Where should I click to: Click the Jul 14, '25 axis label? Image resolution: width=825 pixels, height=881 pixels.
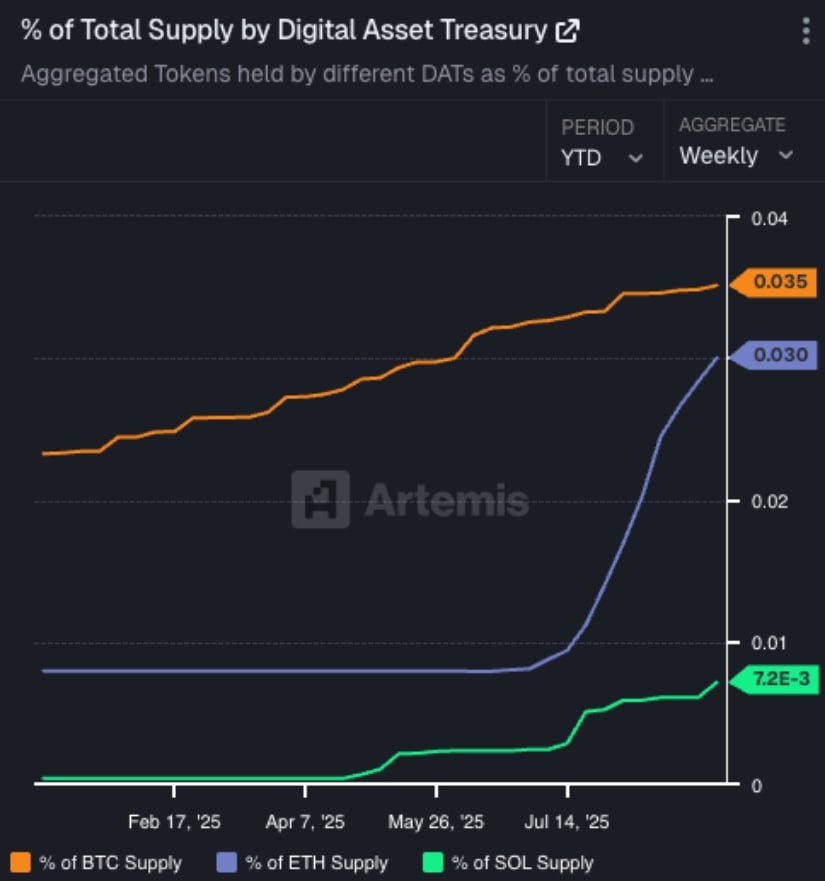click(x=566, y=822)
